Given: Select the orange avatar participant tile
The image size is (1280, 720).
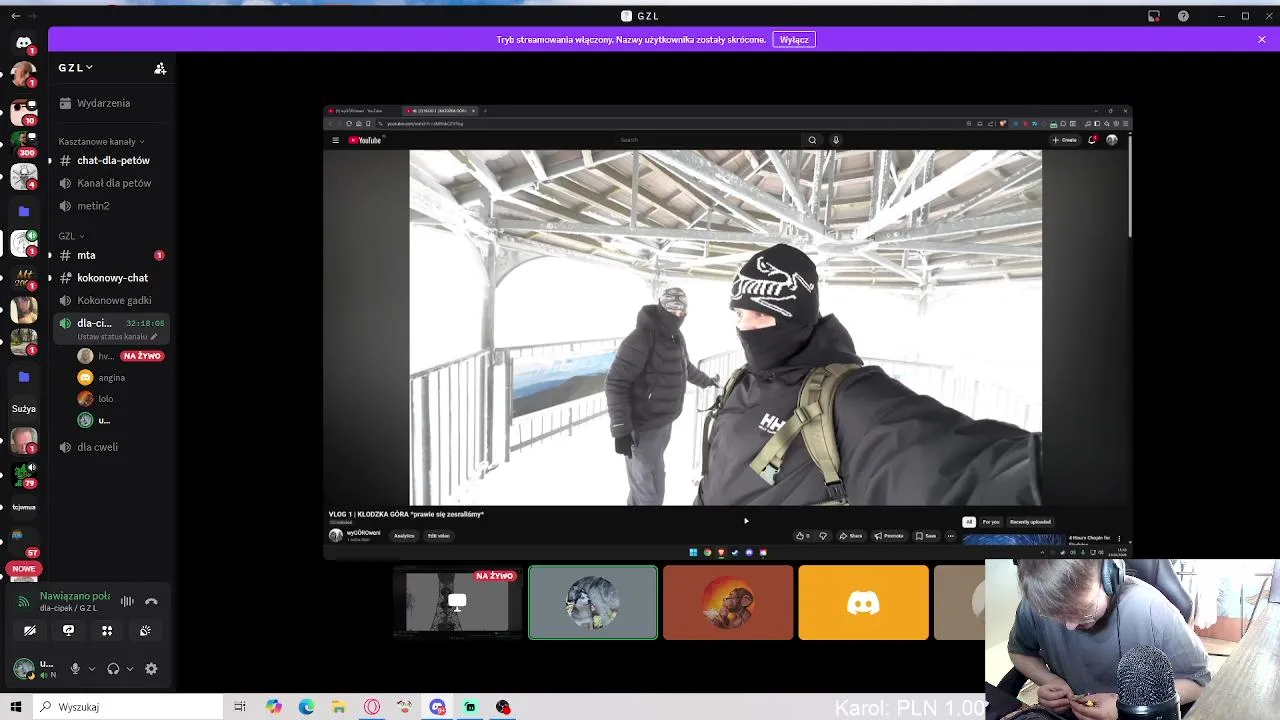Looking at the screenshot, I should click(728, 602).
